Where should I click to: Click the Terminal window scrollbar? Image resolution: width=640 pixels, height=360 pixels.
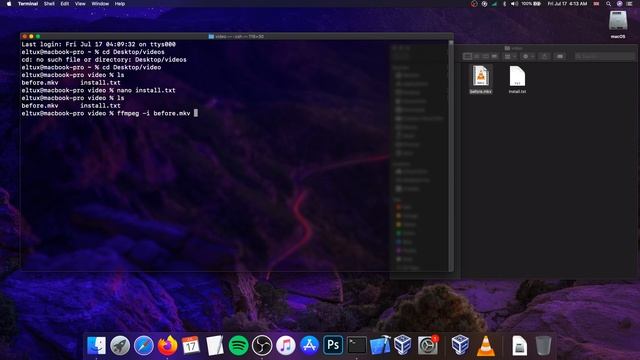(x=451, y=155)
